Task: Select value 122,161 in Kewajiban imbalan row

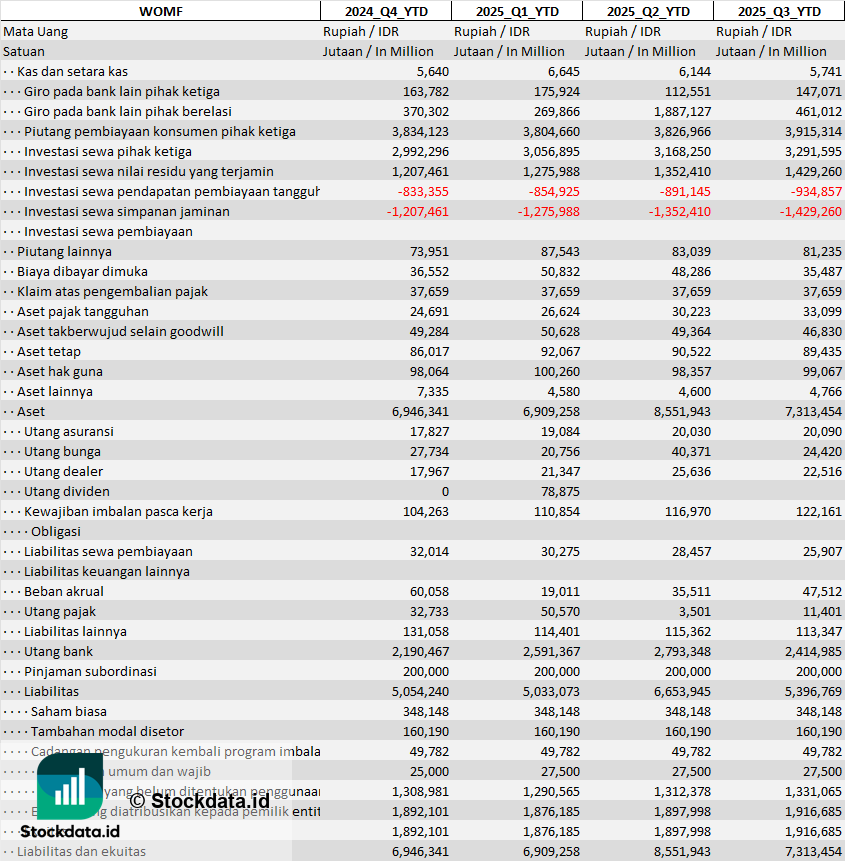Action: tap(819, 512)
